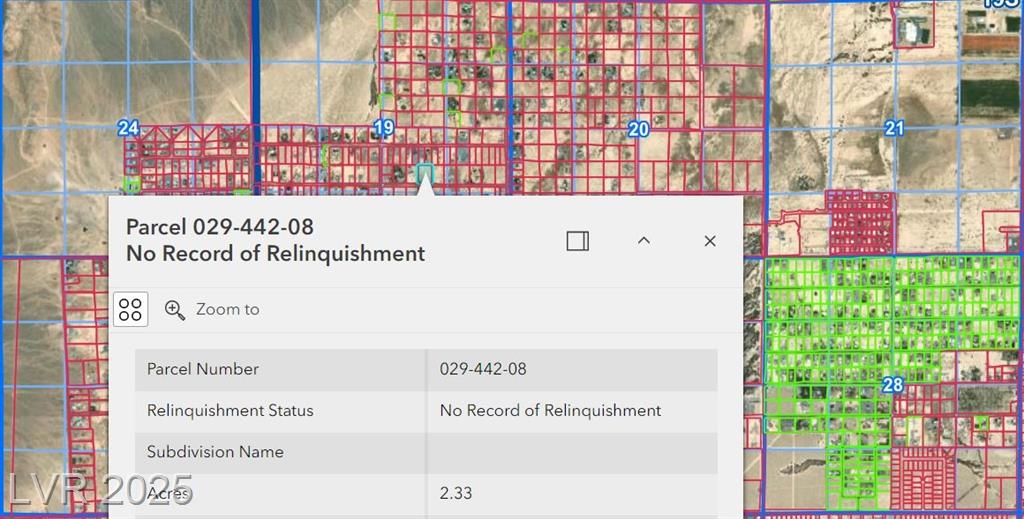The width and height of the screenshot is (1024, 519).
Task: Dock the parcel popup panel
Action: point(577,241)
